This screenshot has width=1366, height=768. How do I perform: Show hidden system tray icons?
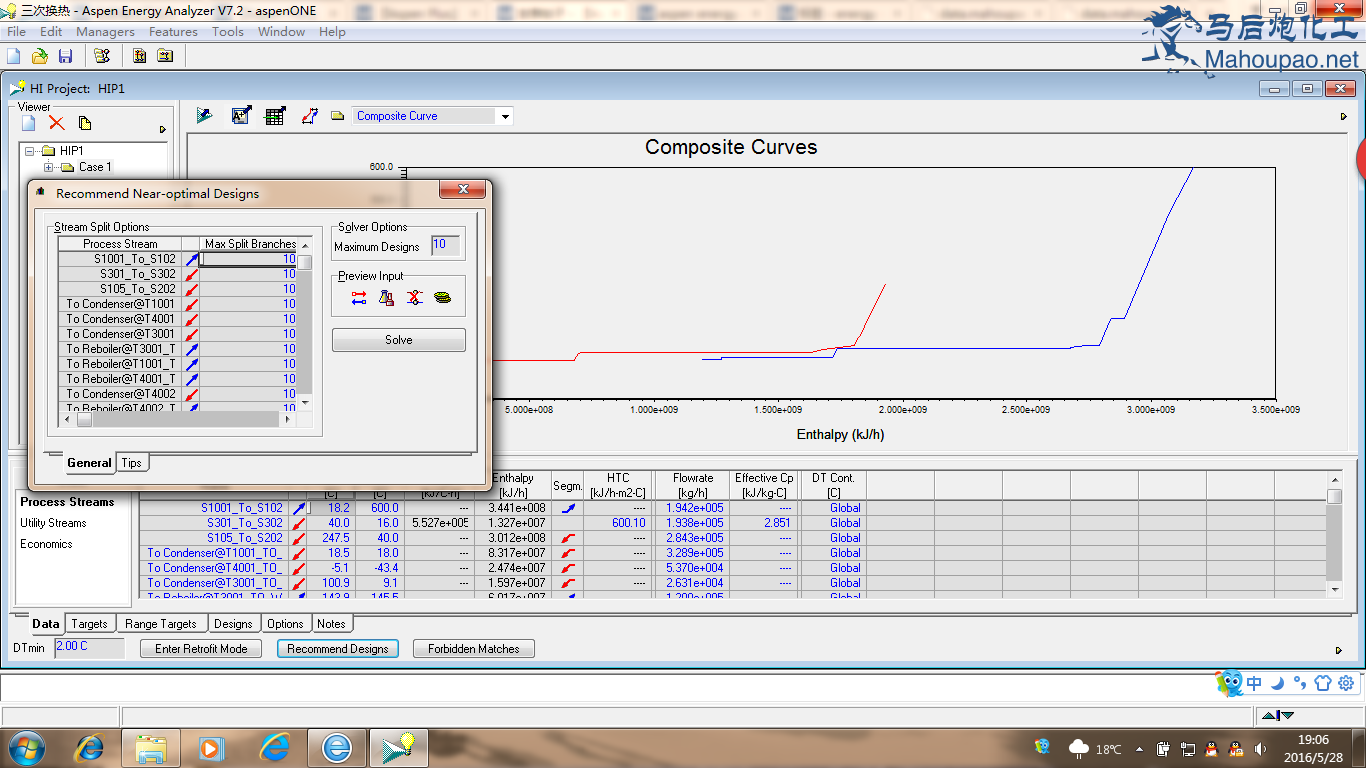pos(1140,748)
